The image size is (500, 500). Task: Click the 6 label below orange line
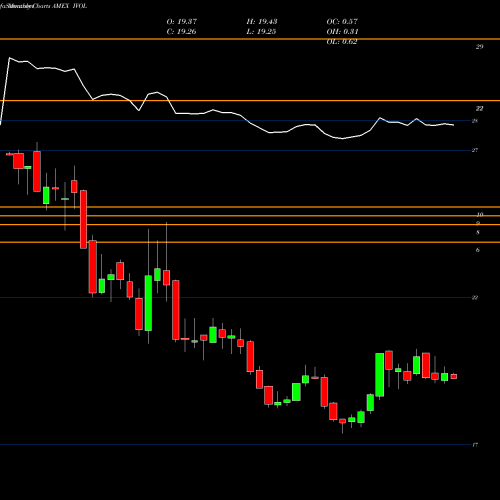tap(478, 250)
